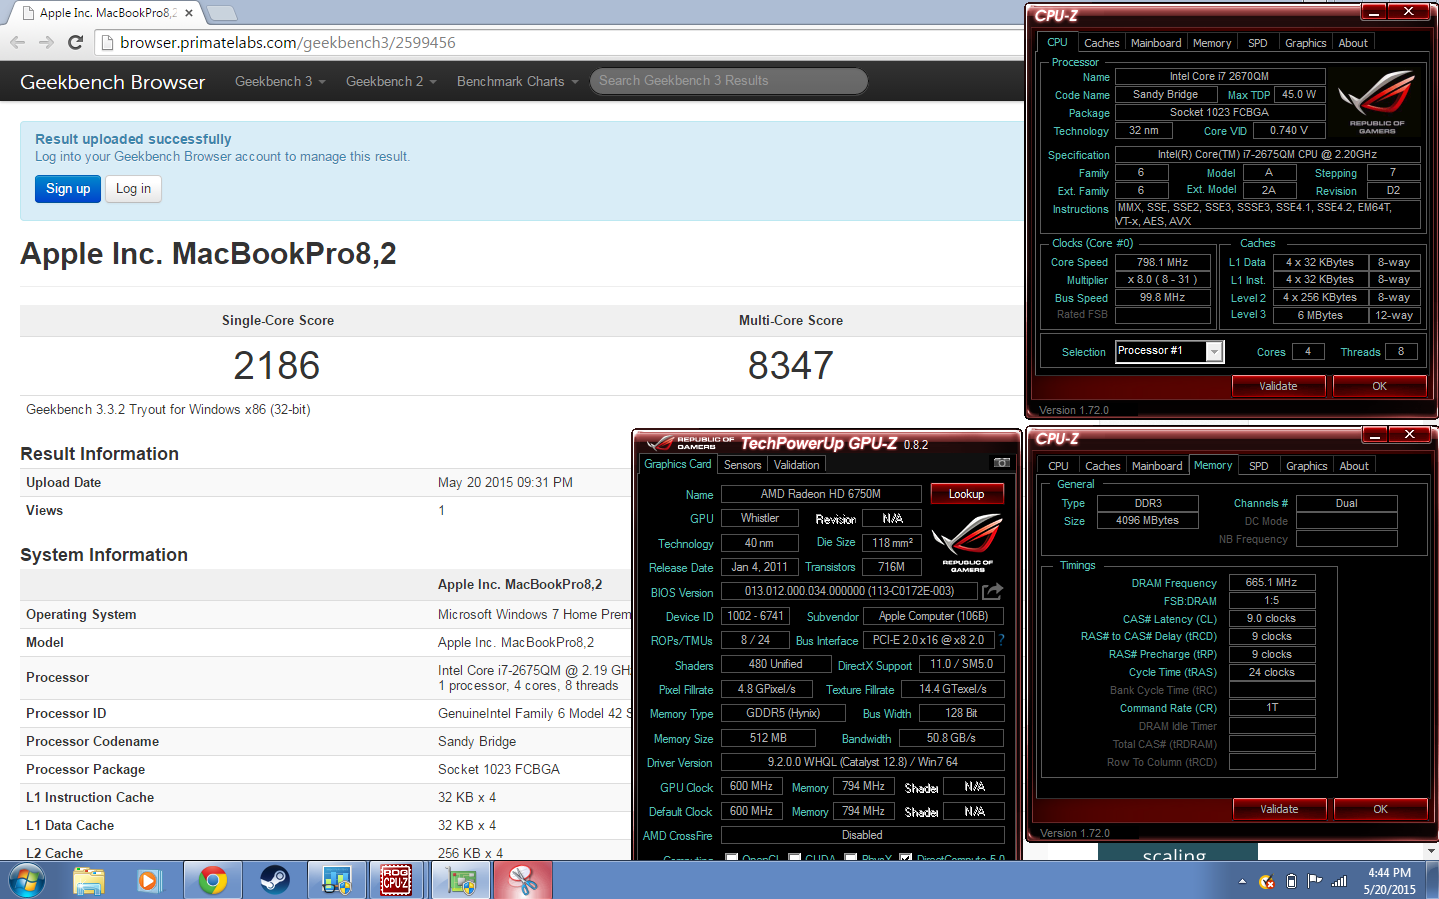The image size is (1439, 899).
Task: Open the Benchmark Charts dropdown
Action: click(x=517, y=81)
